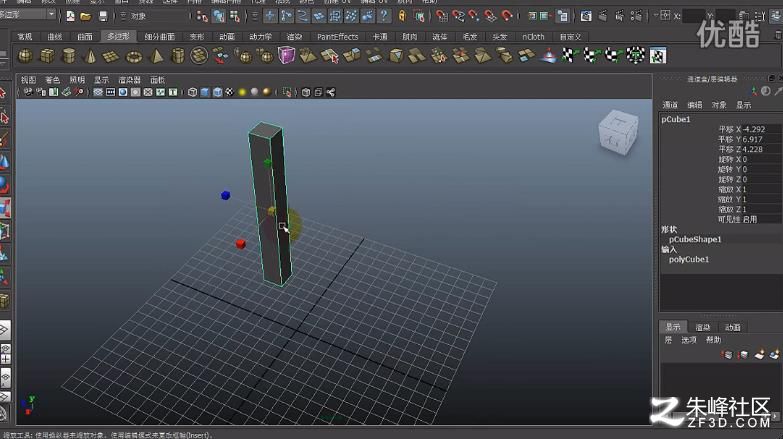Choose select by object type icon

point(219,16)
